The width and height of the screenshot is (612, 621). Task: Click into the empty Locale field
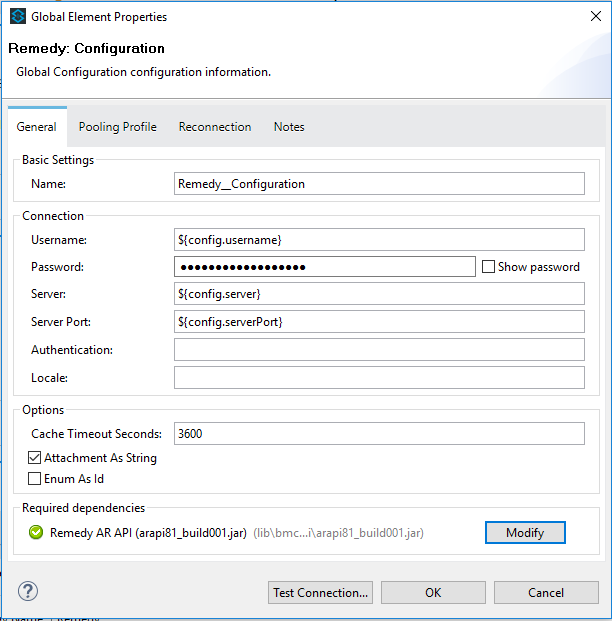[379, 377]
